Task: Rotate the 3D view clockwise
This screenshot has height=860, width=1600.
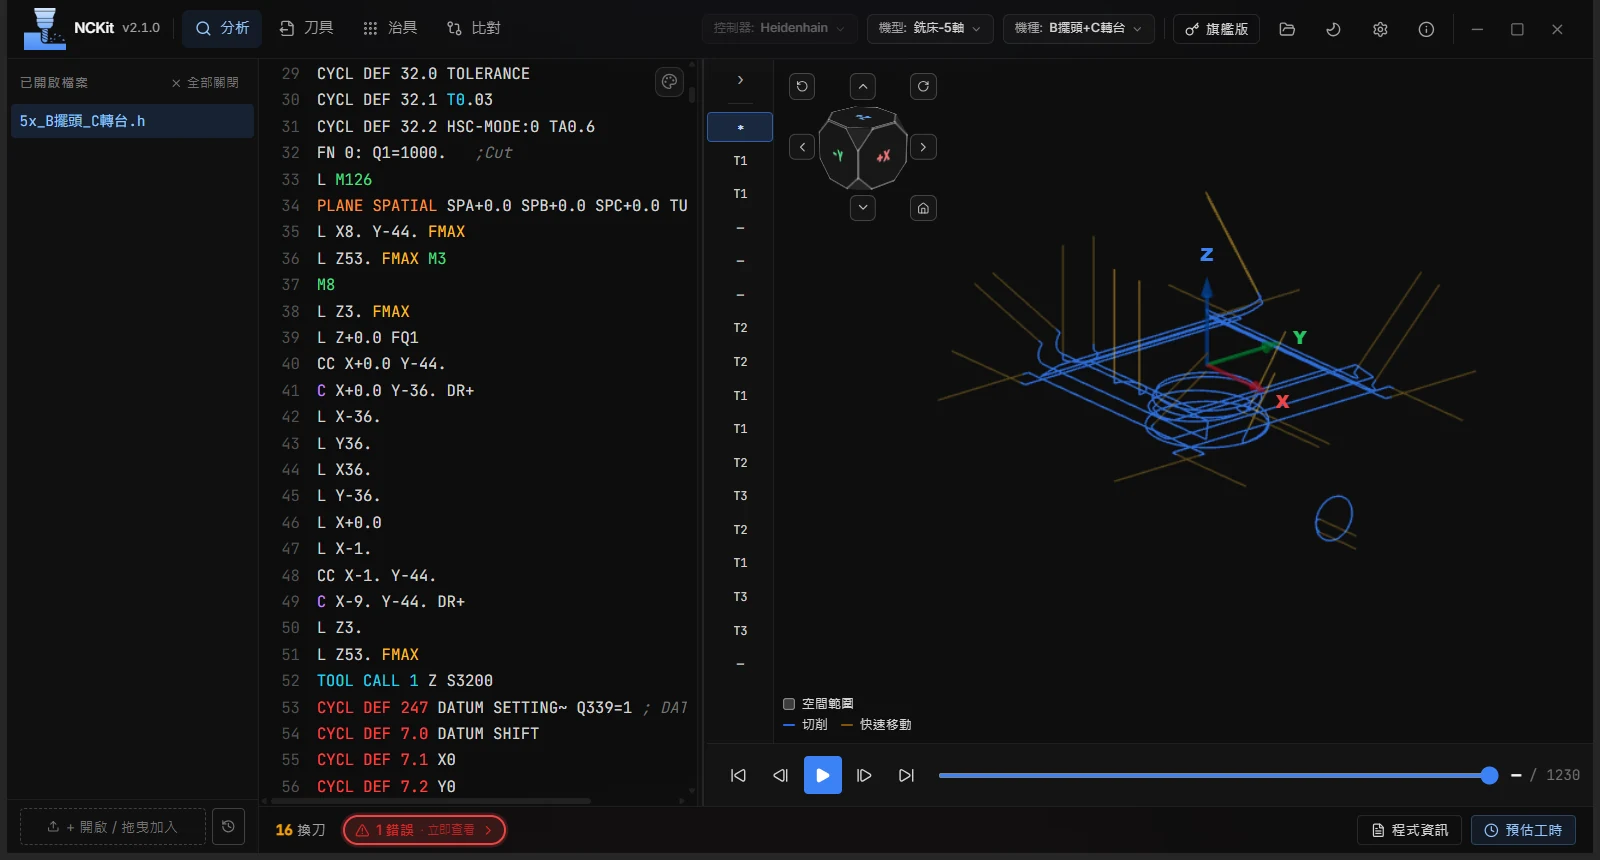Action: click(x=923, y=87)
